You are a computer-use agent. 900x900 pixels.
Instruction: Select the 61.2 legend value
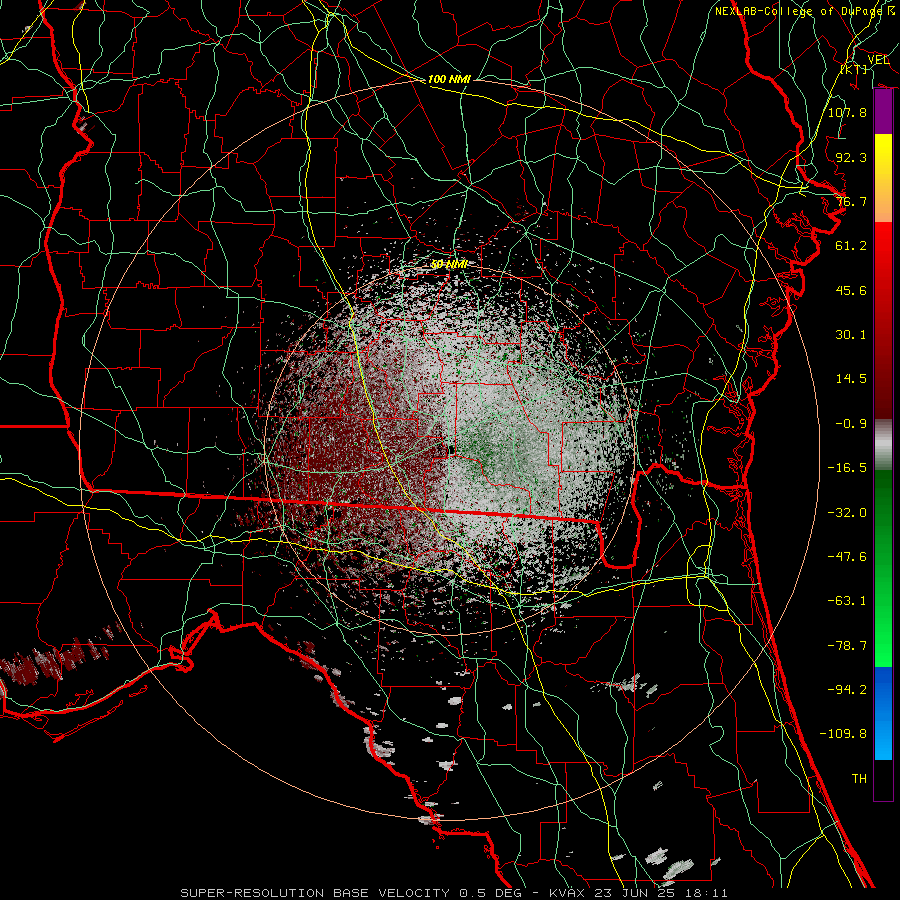[851, 246]
